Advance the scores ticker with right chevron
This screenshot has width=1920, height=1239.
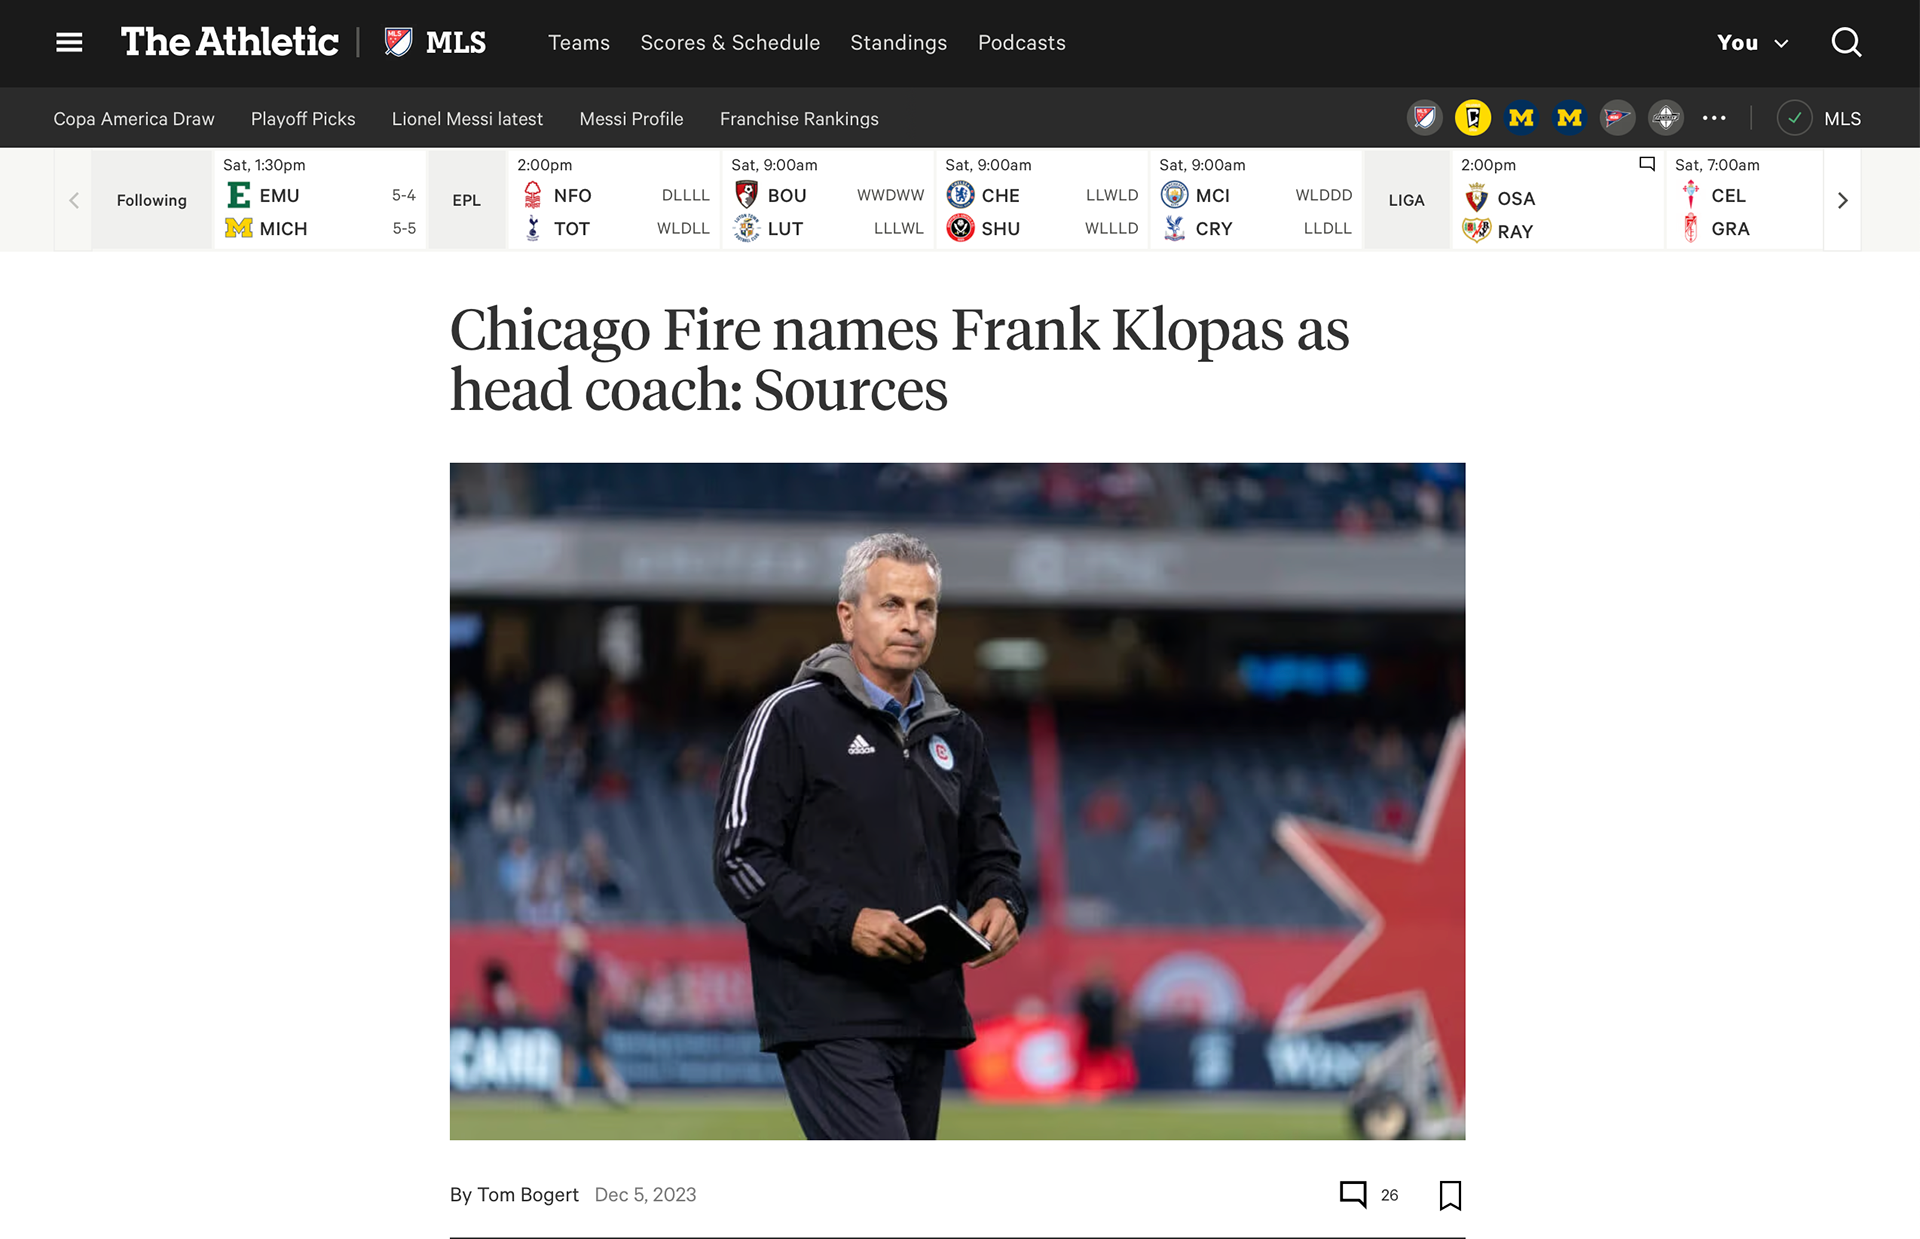click(x=1842, y=200)
